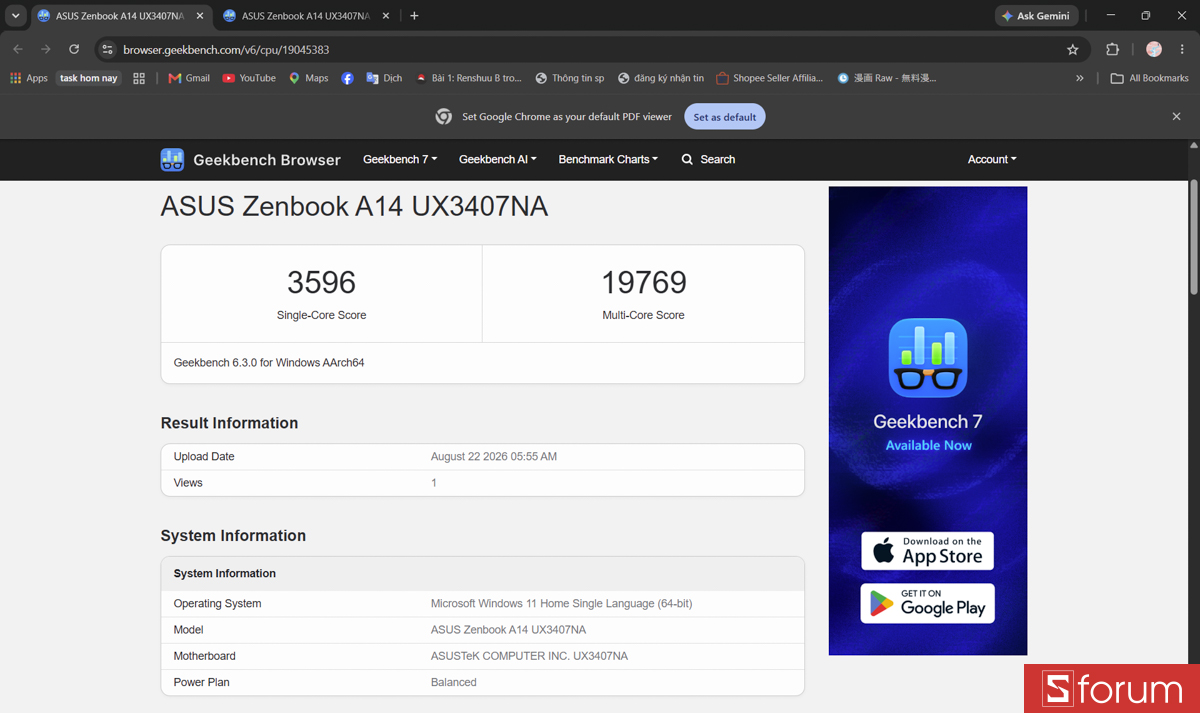Reload the Geekbench page
The height and width of the screenshot is (713, 1200).
pos(74,49)
